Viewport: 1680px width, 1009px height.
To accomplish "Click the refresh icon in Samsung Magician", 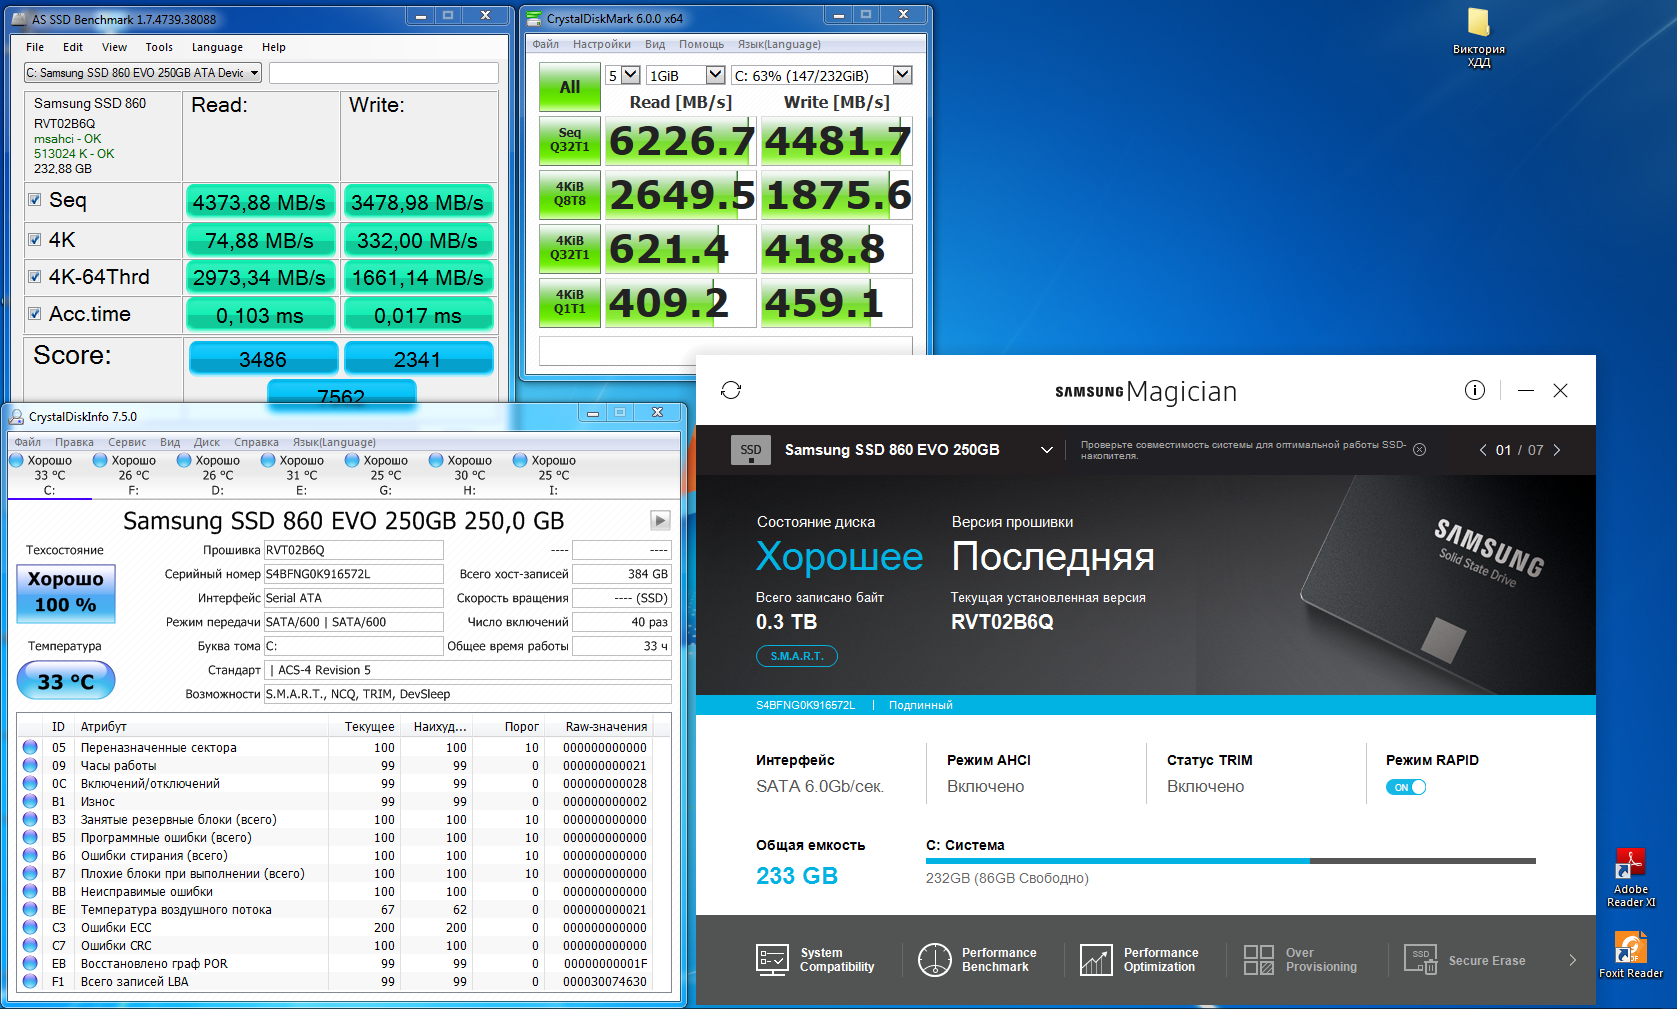I will (x=731, y=390).
